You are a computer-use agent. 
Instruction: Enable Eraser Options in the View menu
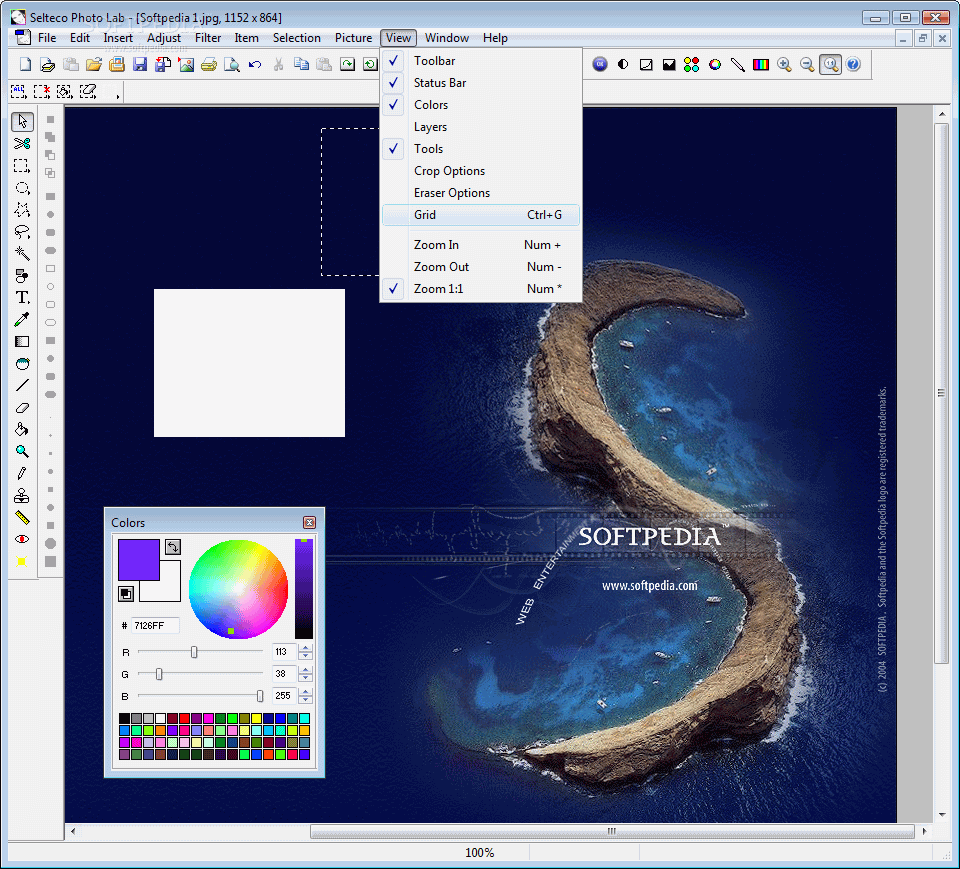481,193
